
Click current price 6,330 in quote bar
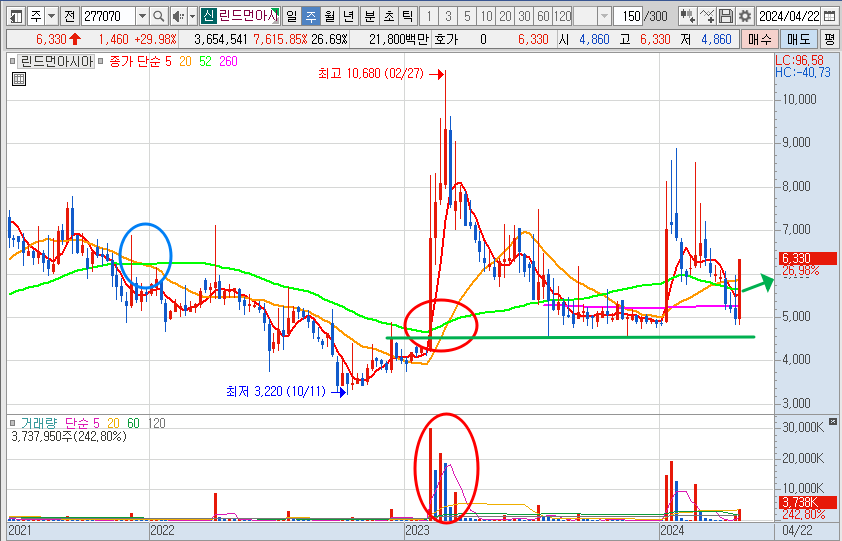tap(52, 39)
